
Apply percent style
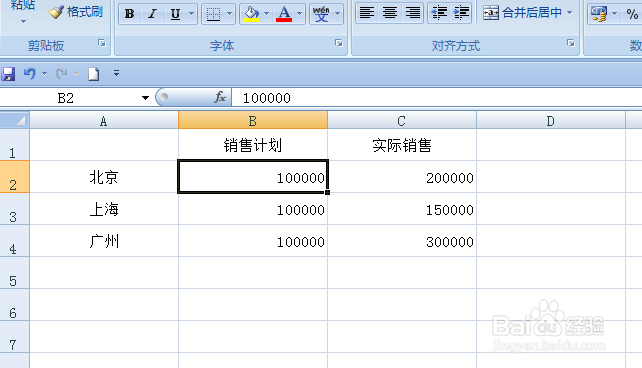click(632, 14)
